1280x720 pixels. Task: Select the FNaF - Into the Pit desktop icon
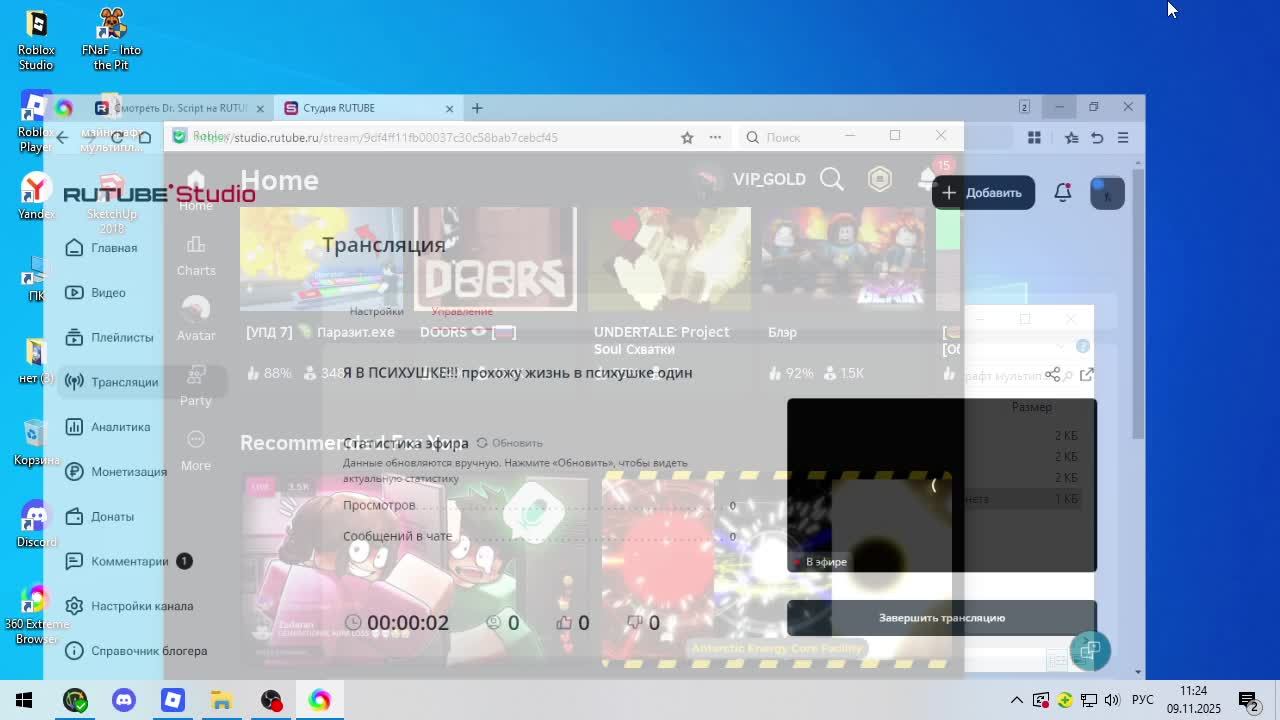point(111,40)
